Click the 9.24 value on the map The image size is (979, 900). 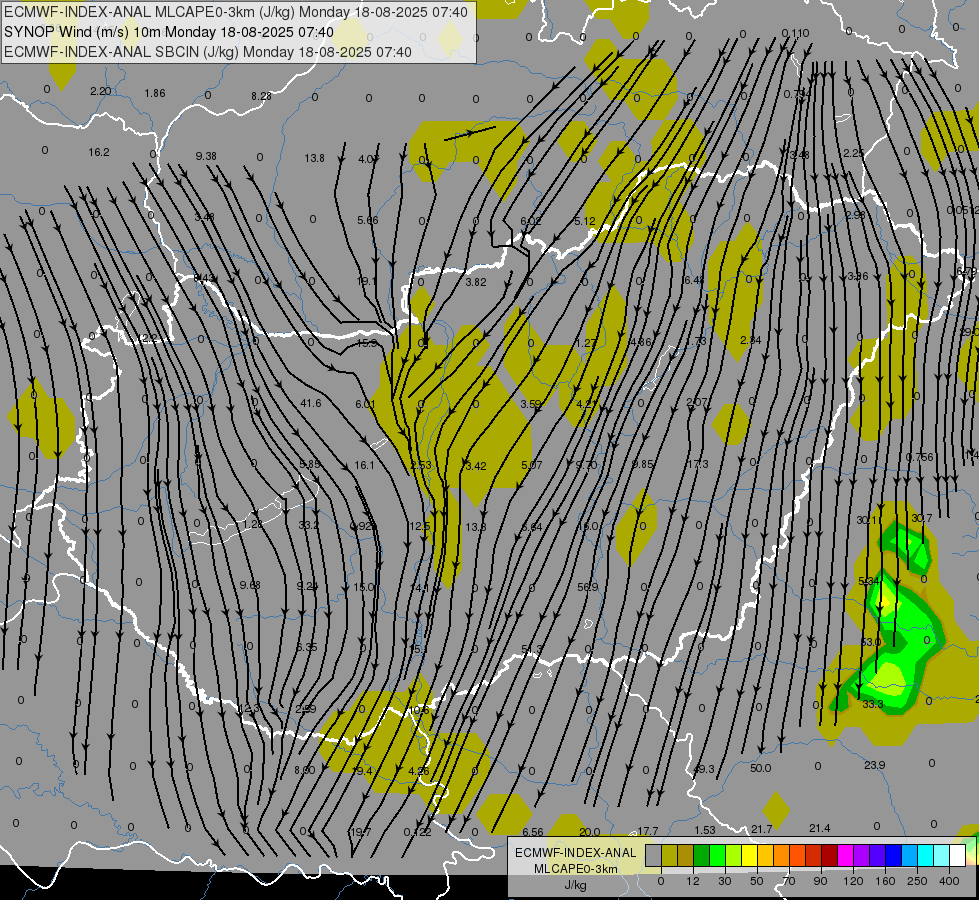[x=307, y=586]
